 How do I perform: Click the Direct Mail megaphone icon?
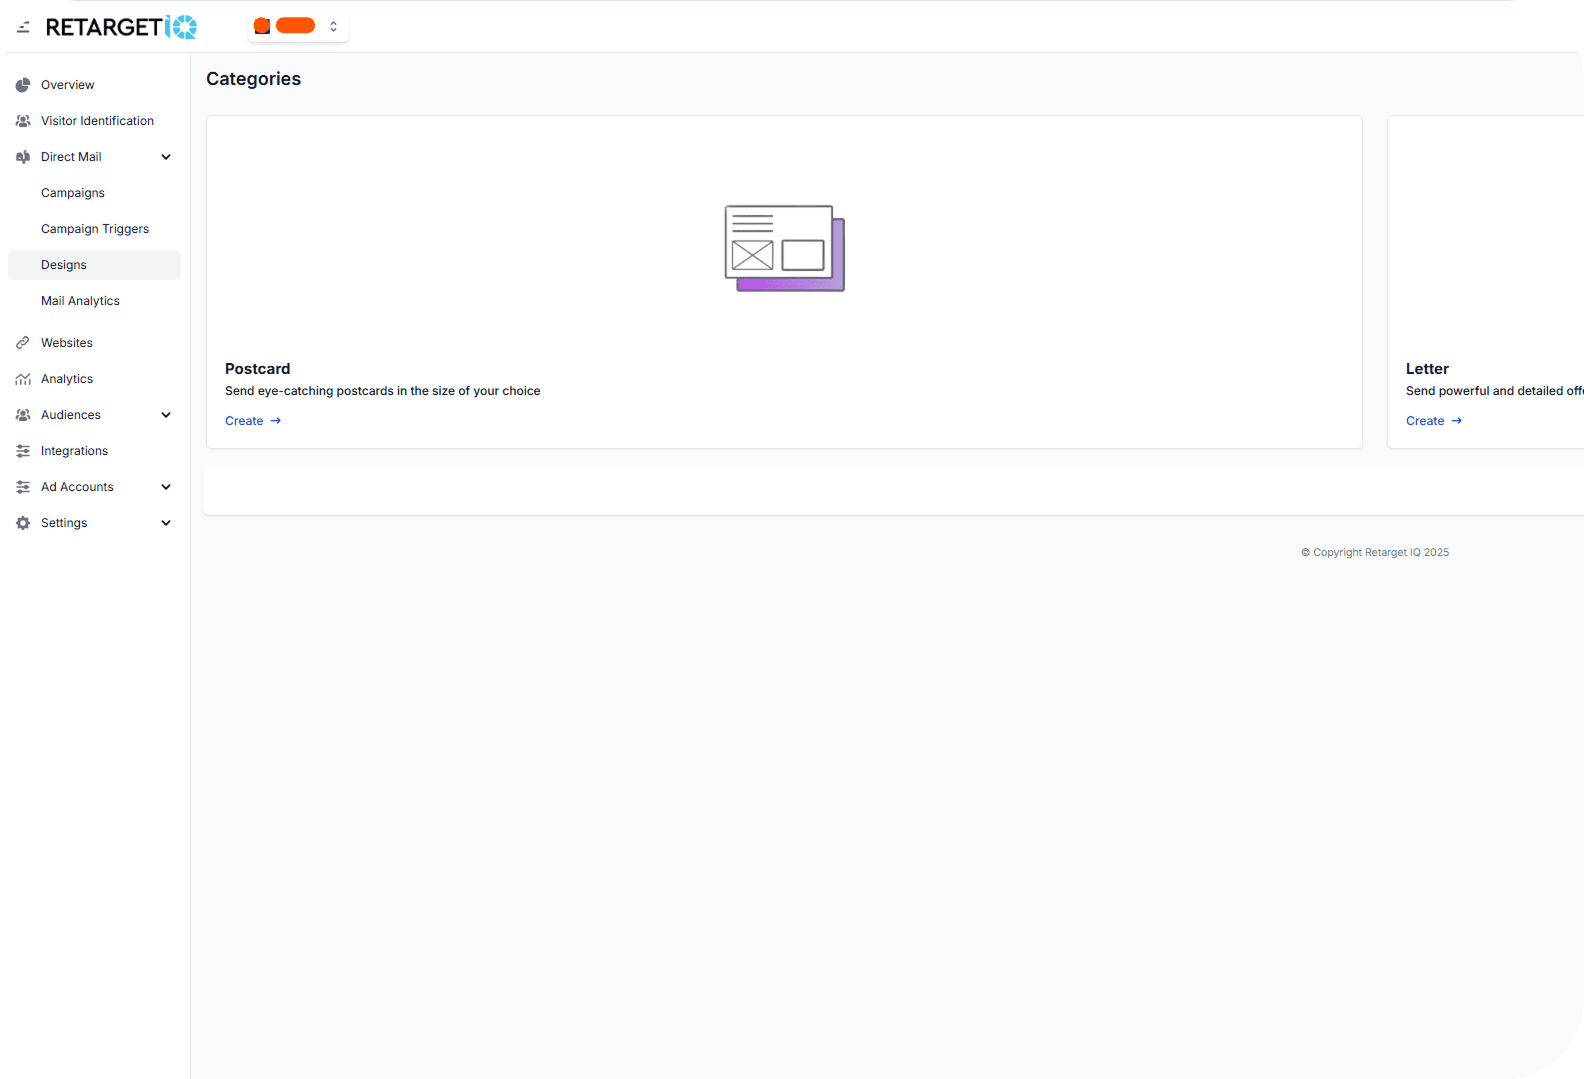23,157
